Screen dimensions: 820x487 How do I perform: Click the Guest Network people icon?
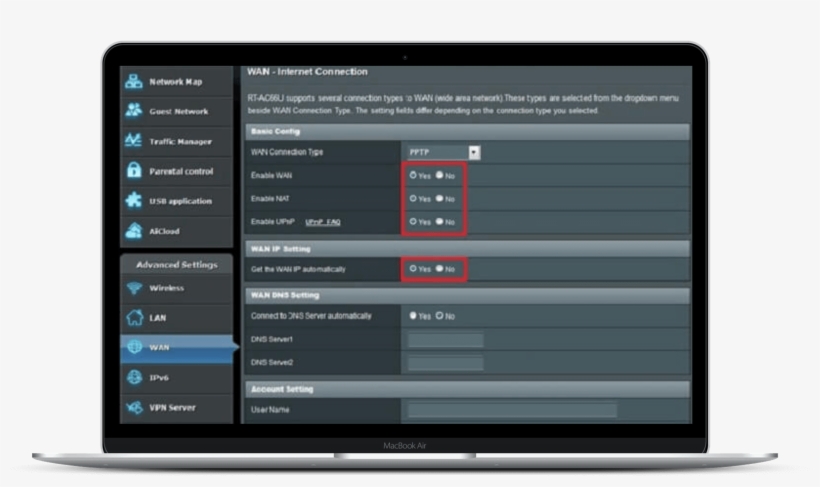(x=134, y=111)
